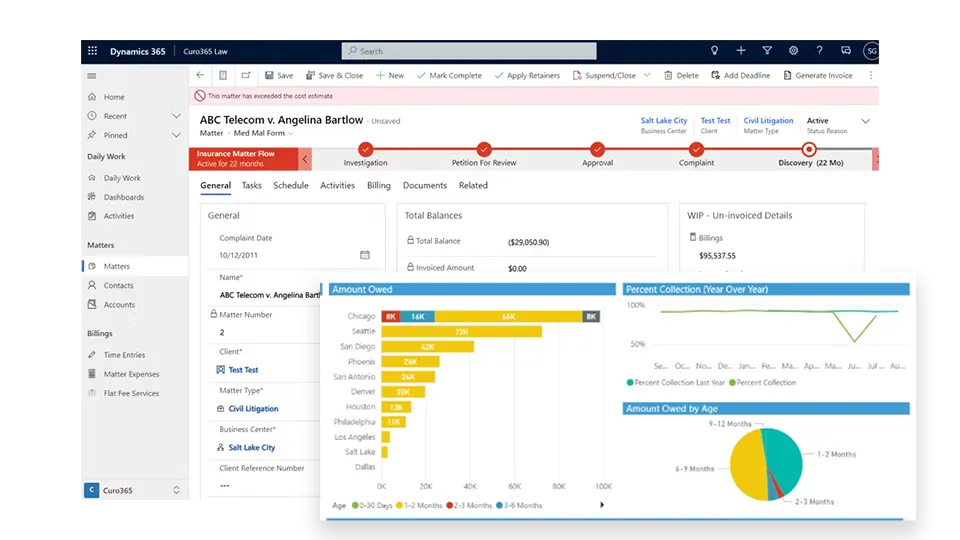Switch to the Billing tab

(378, 185)
